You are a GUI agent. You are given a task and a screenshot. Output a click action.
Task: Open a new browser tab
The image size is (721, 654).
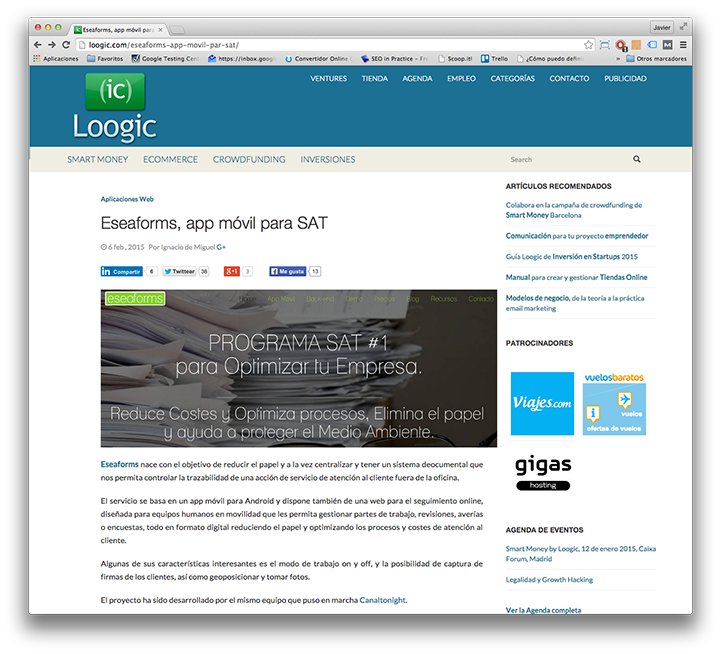177,30
